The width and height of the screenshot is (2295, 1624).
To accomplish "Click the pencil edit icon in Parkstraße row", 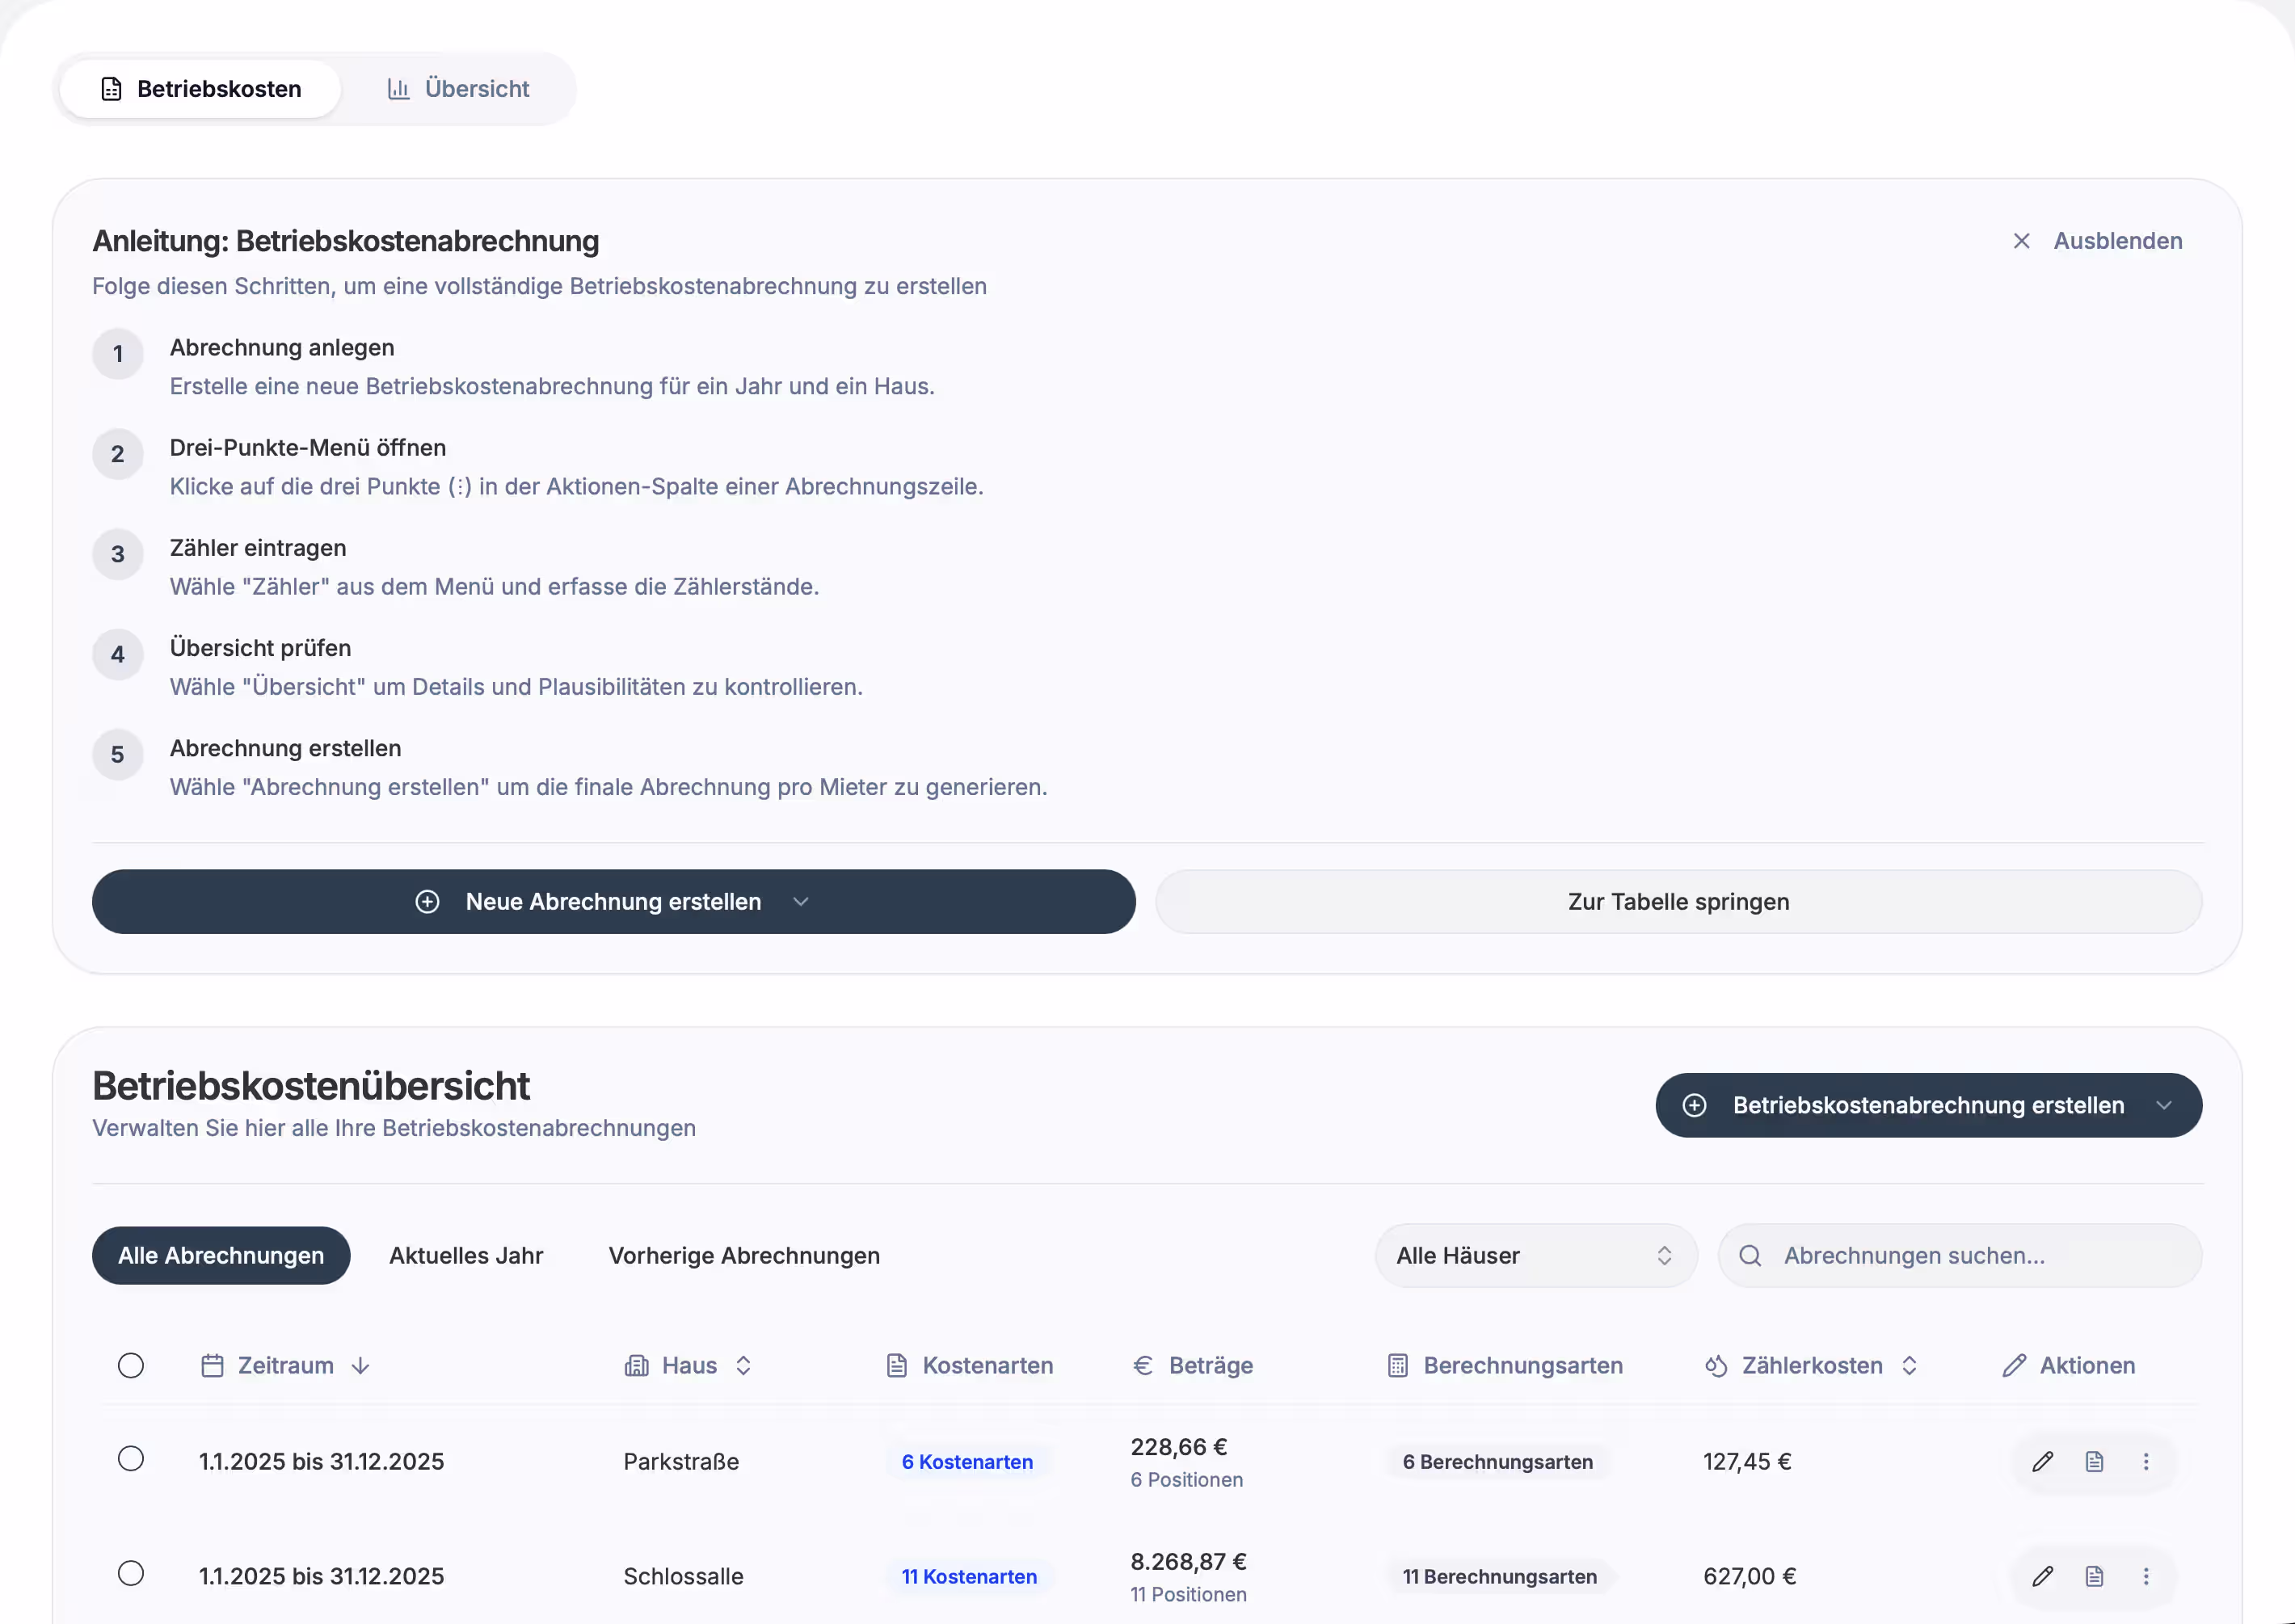I will 2042,1461.
